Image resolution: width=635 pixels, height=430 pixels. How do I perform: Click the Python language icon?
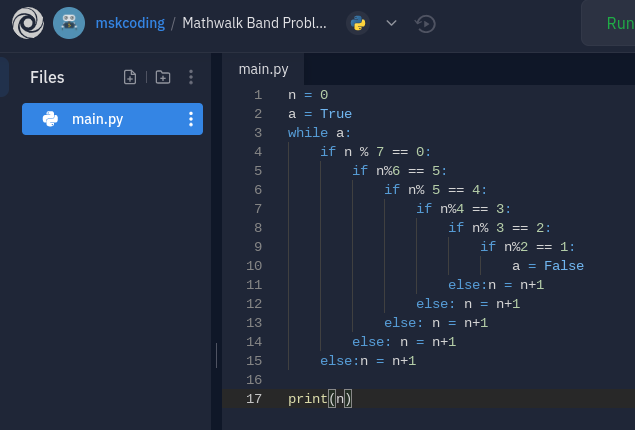coord(358,23)
